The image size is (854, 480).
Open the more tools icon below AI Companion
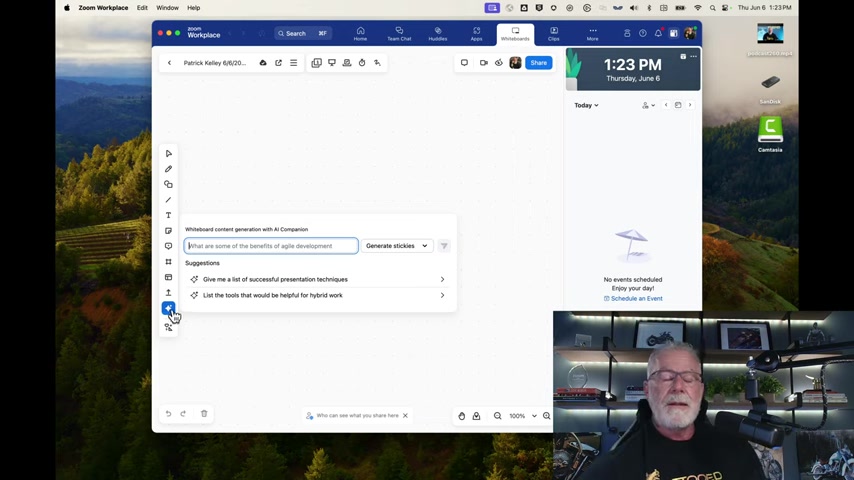point(168,327)
